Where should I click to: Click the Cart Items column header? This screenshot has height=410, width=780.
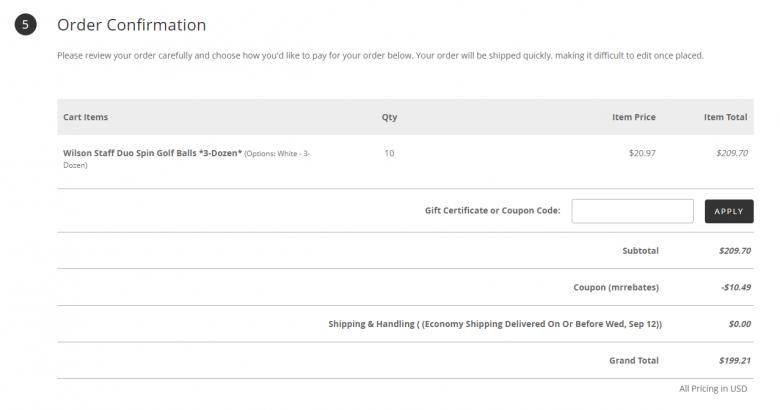pos(85,117)
